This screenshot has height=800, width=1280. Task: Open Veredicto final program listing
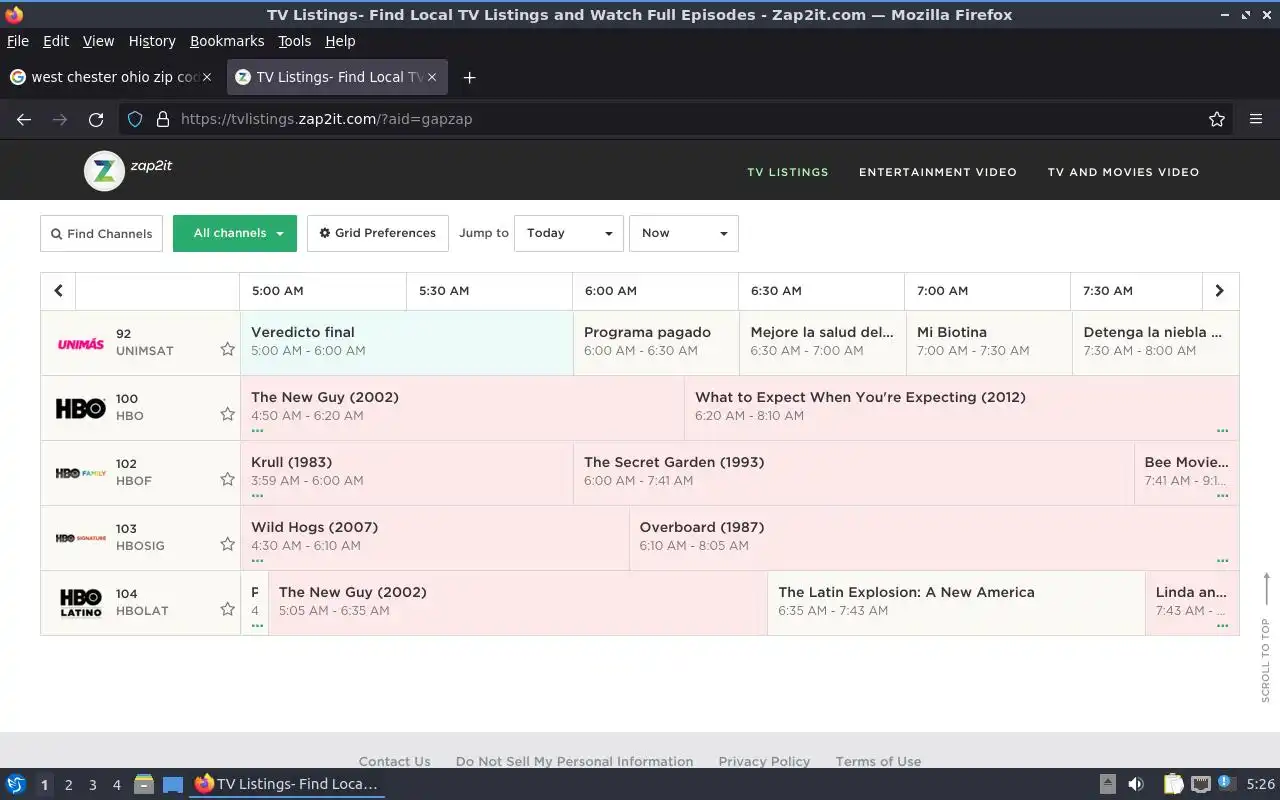(407, 343)
